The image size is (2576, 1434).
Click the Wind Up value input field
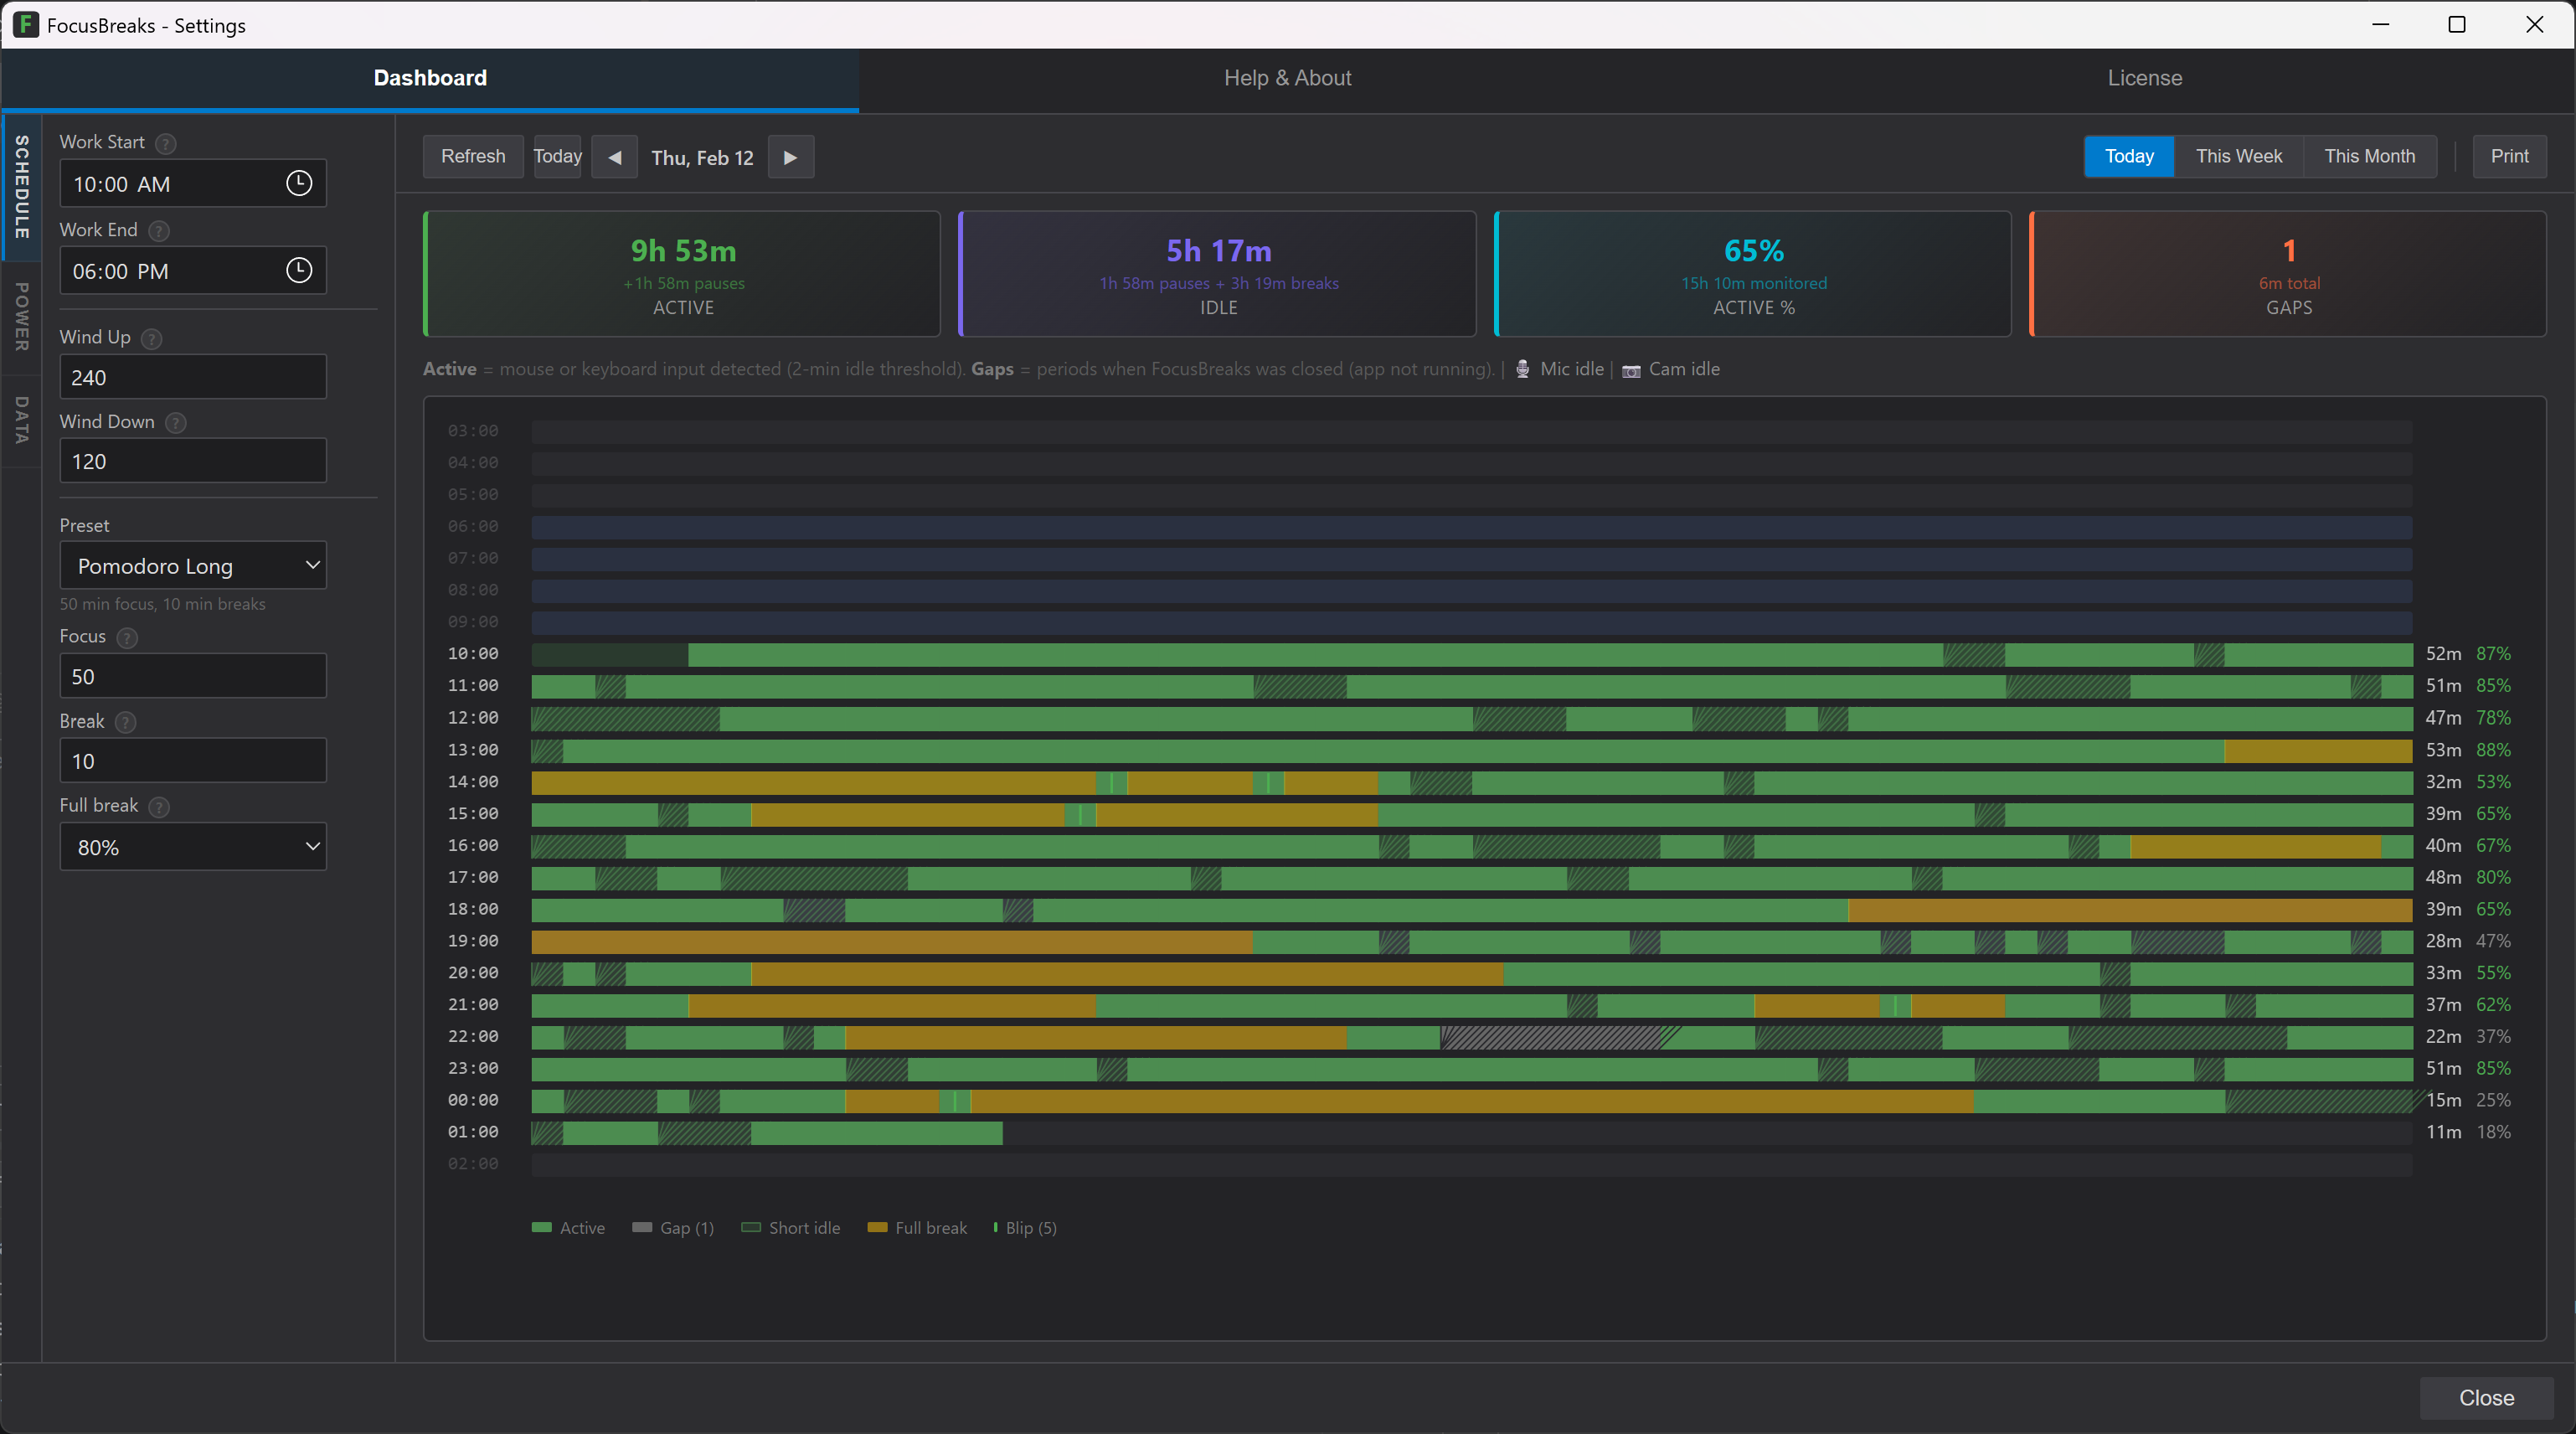(193, 377)
